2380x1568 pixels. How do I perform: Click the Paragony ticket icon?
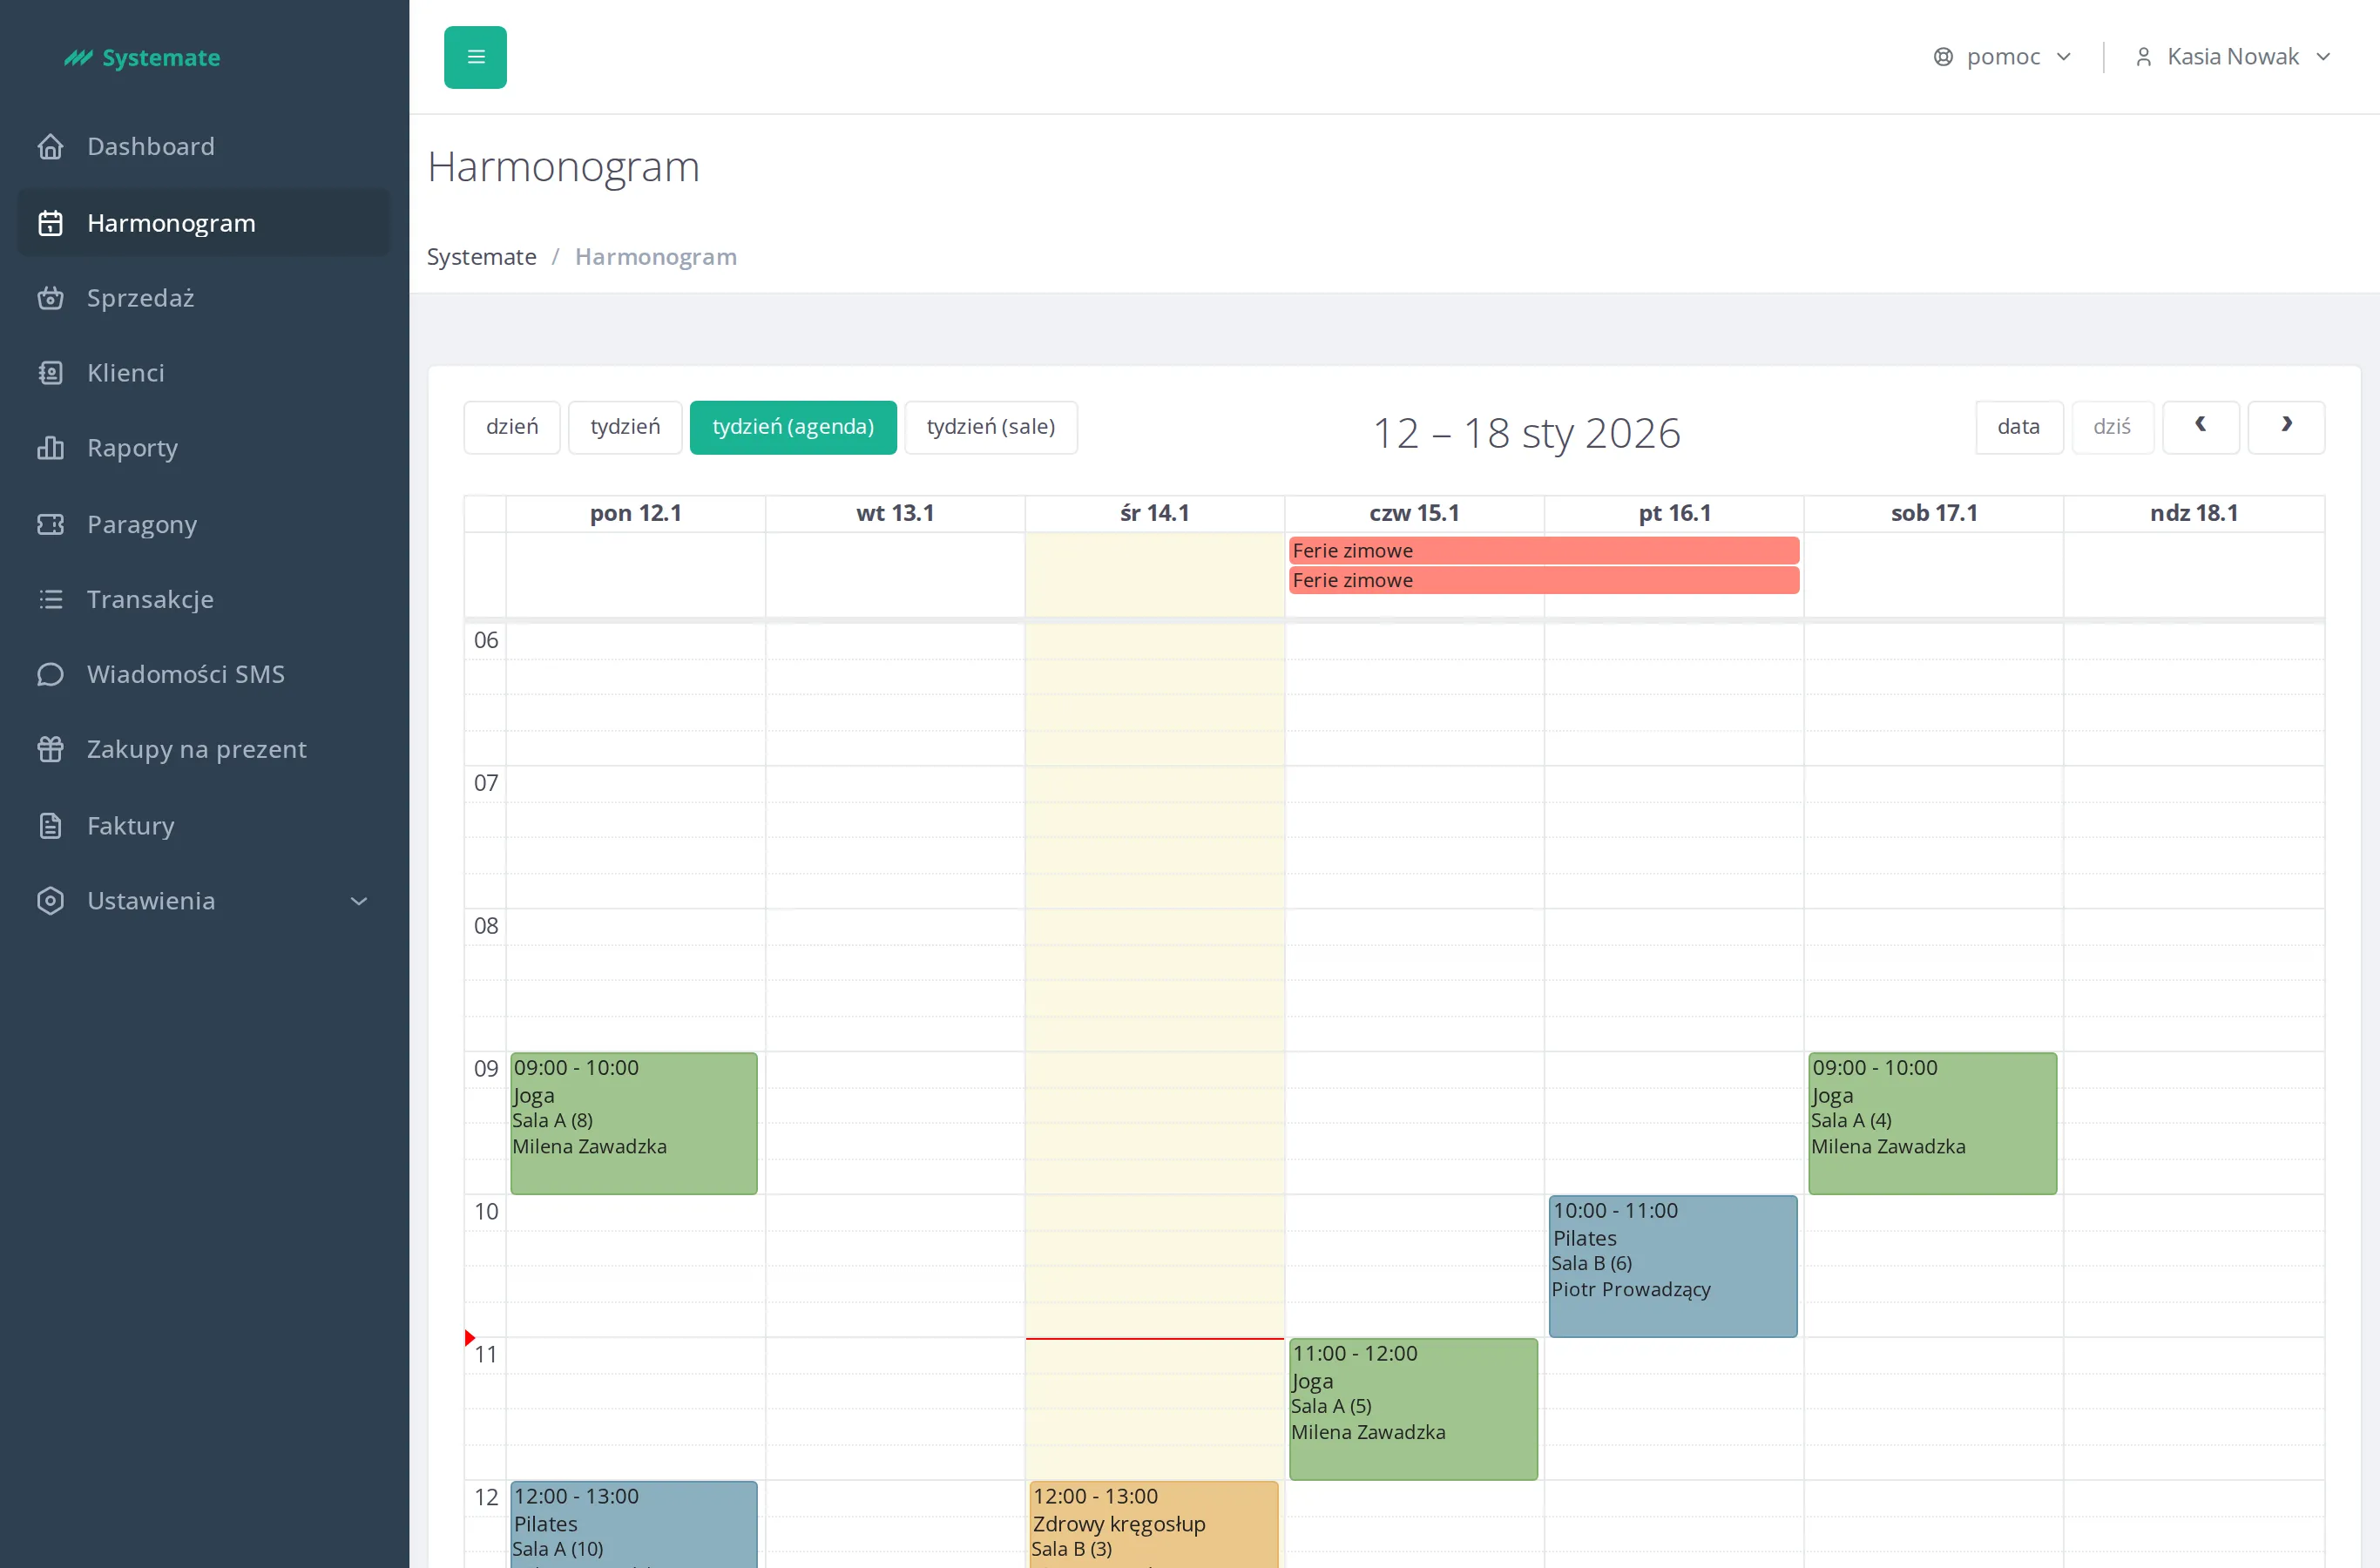click(x=50, y=524)
